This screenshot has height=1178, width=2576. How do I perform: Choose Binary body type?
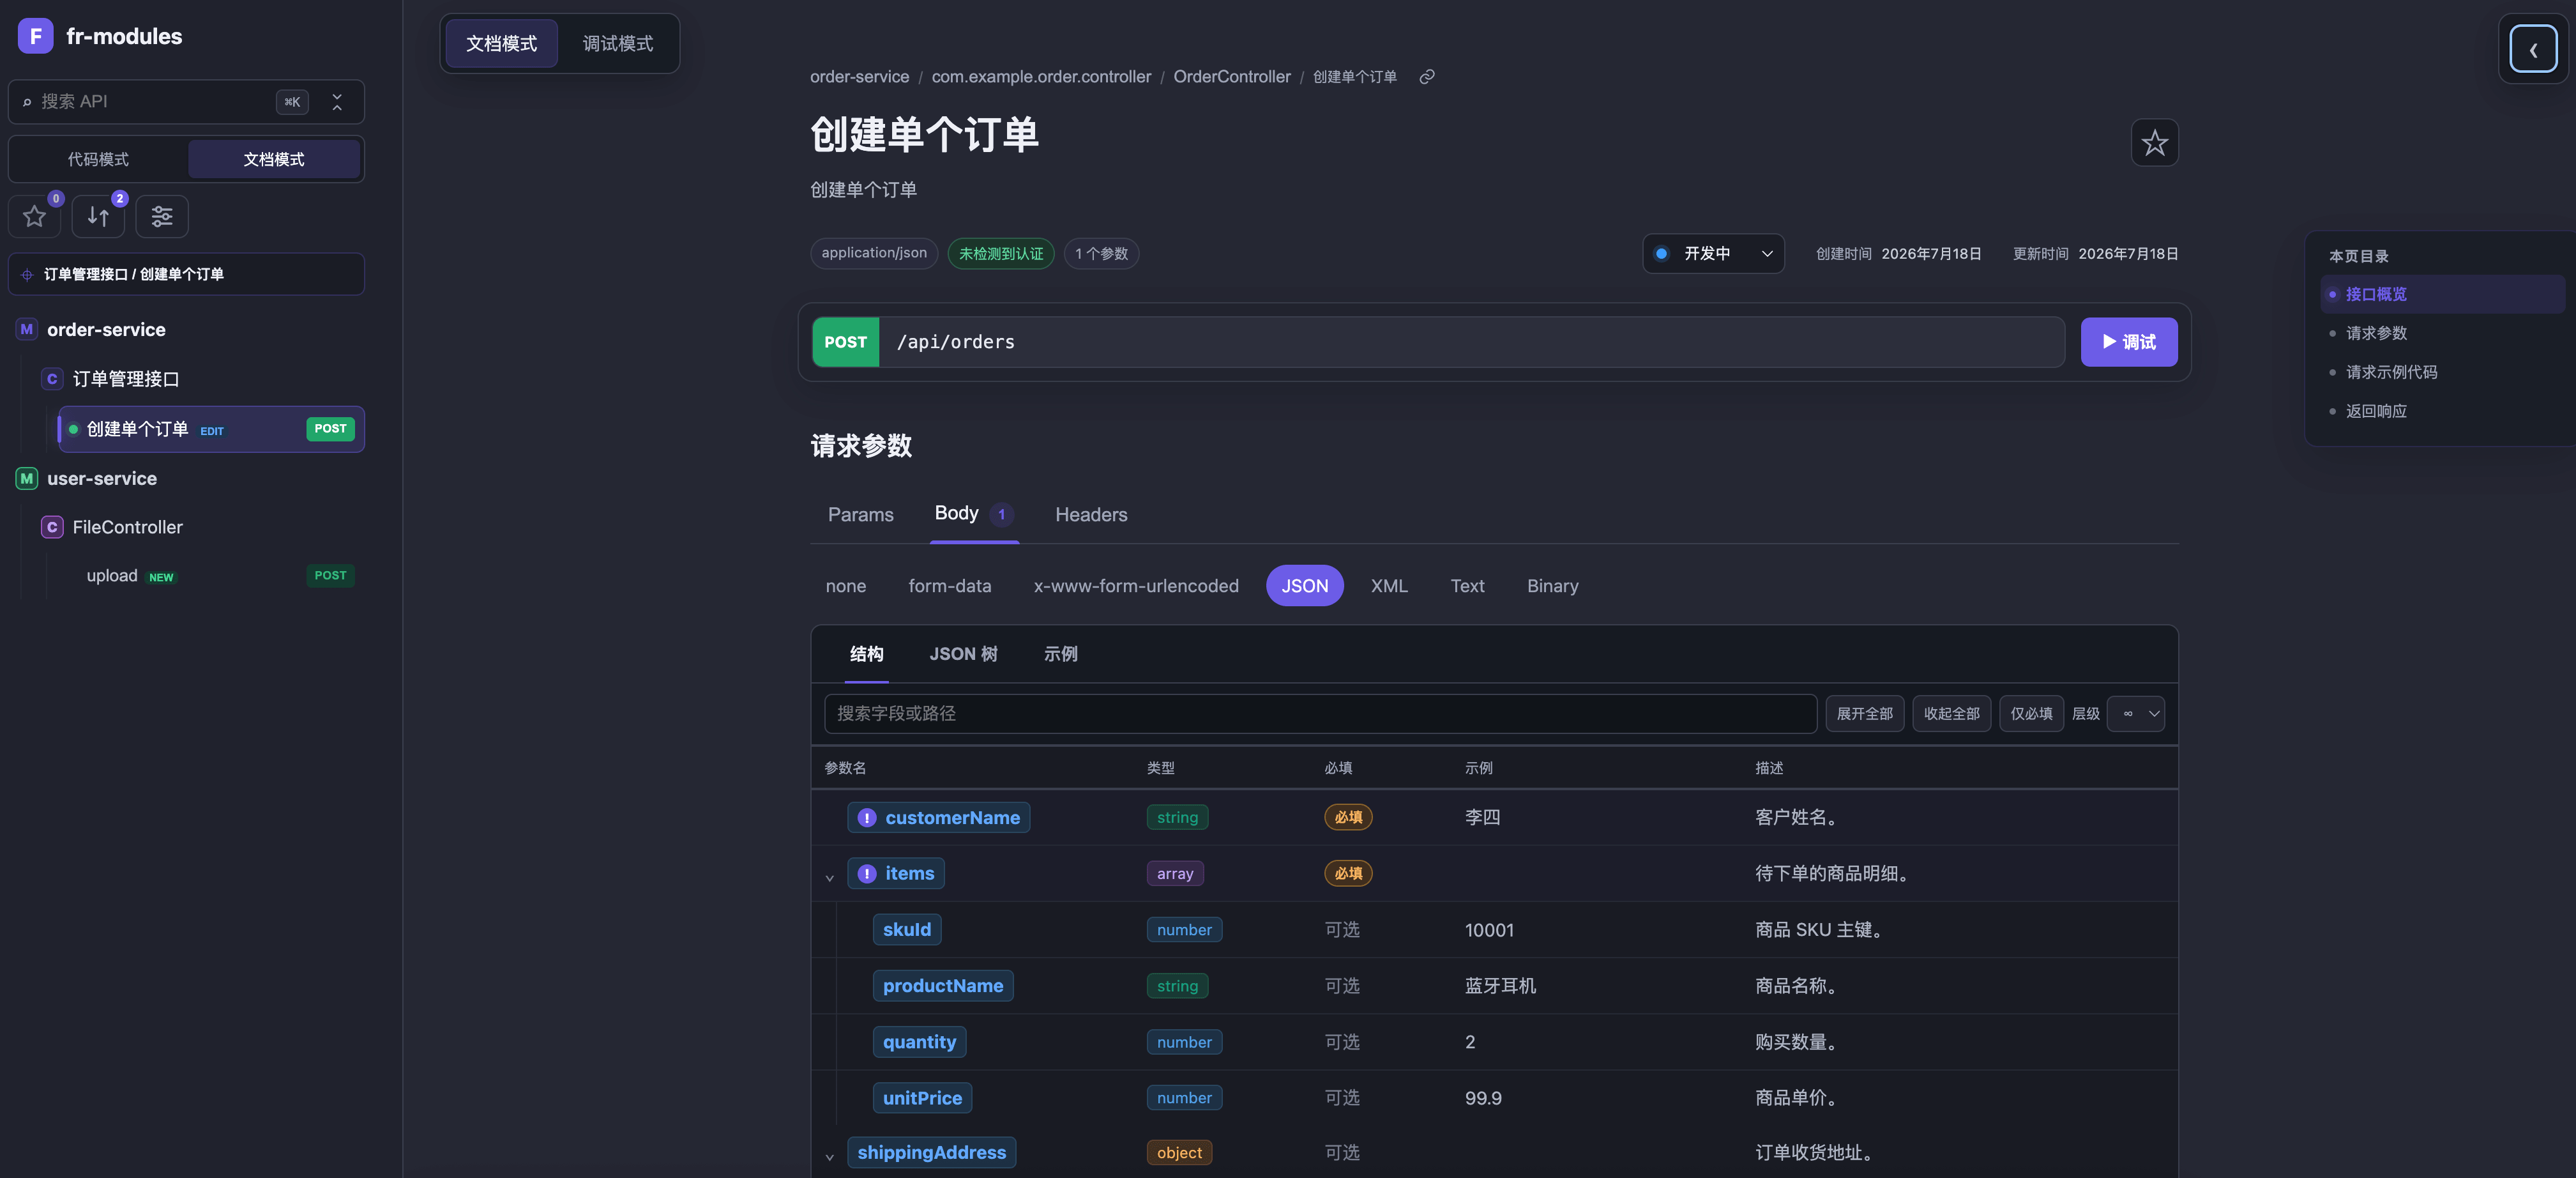pyautogui.click(x=1553, y=586)
